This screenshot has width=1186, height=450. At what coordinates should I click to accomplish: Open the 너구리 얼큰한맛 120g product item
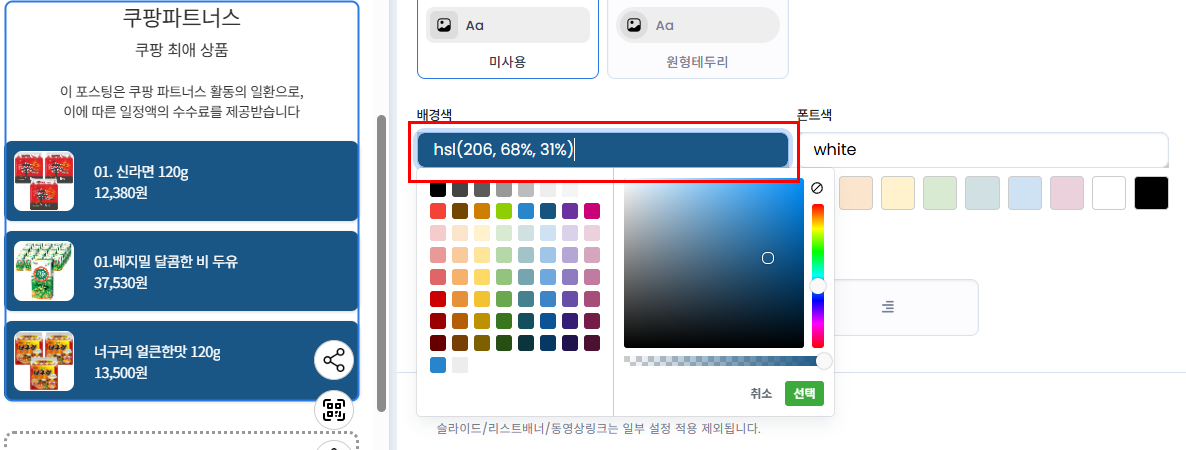point(182,361)
